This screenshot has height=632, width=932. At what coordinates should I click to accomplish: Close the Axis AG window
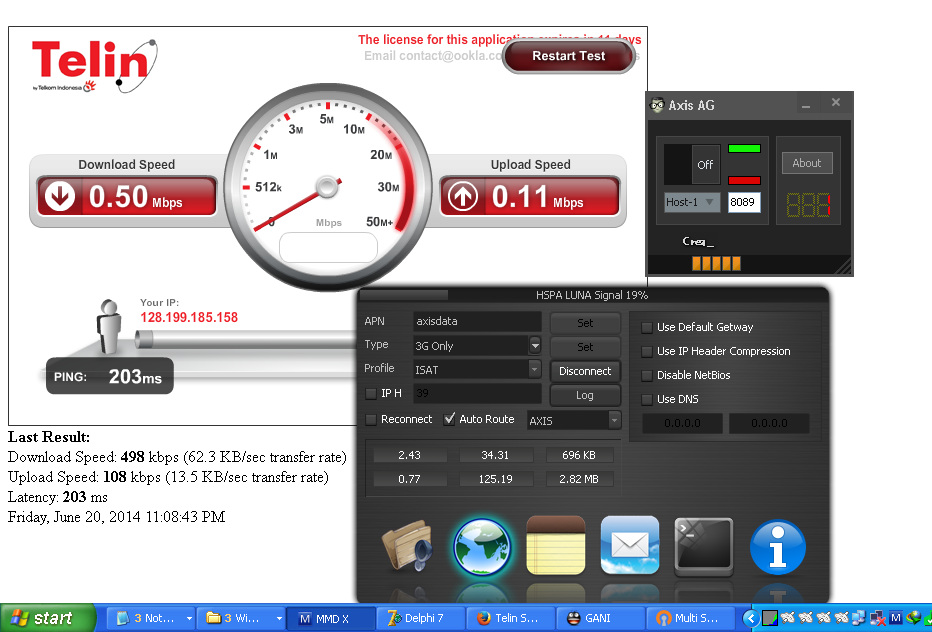pyautogui.click(x=836, y=103)
